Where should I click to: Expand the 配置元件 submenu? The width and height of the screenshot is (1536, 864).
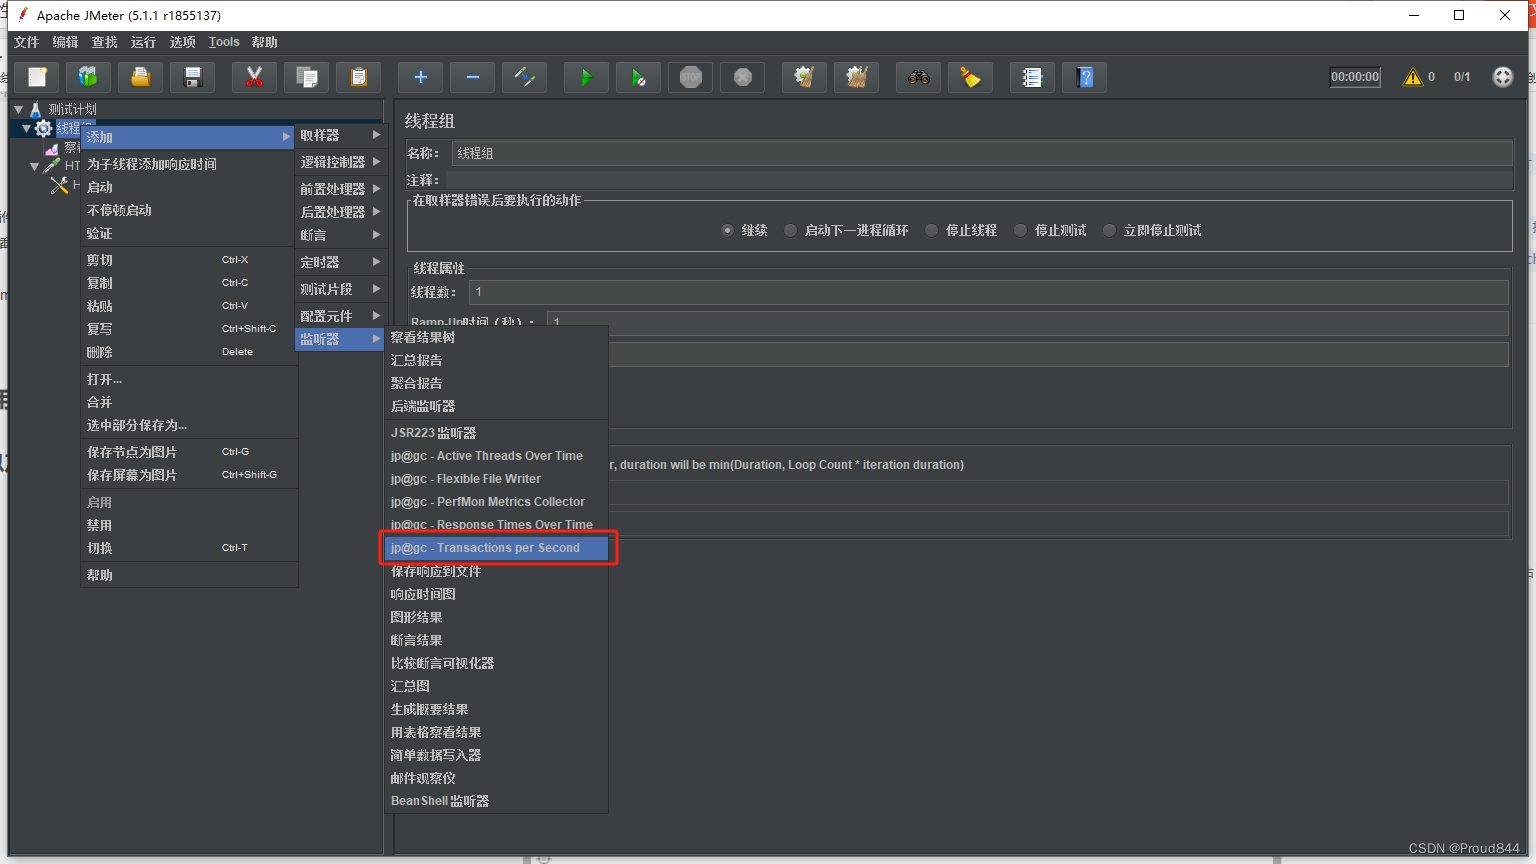(340, 316)
